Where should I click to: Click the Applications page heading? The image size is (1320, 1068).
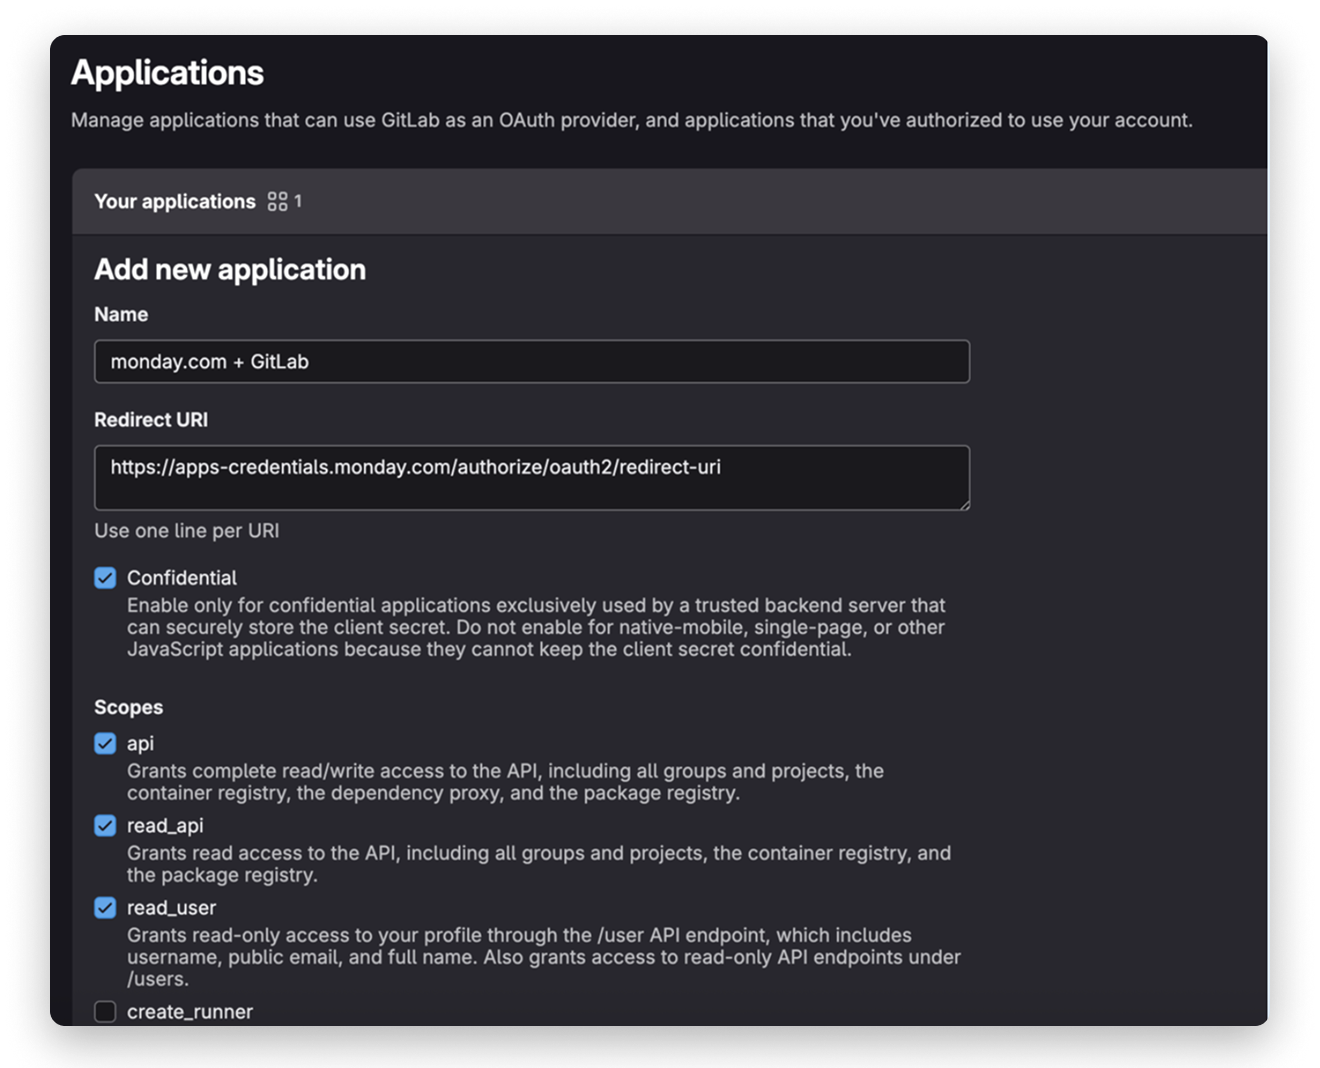tap(167, 73)
